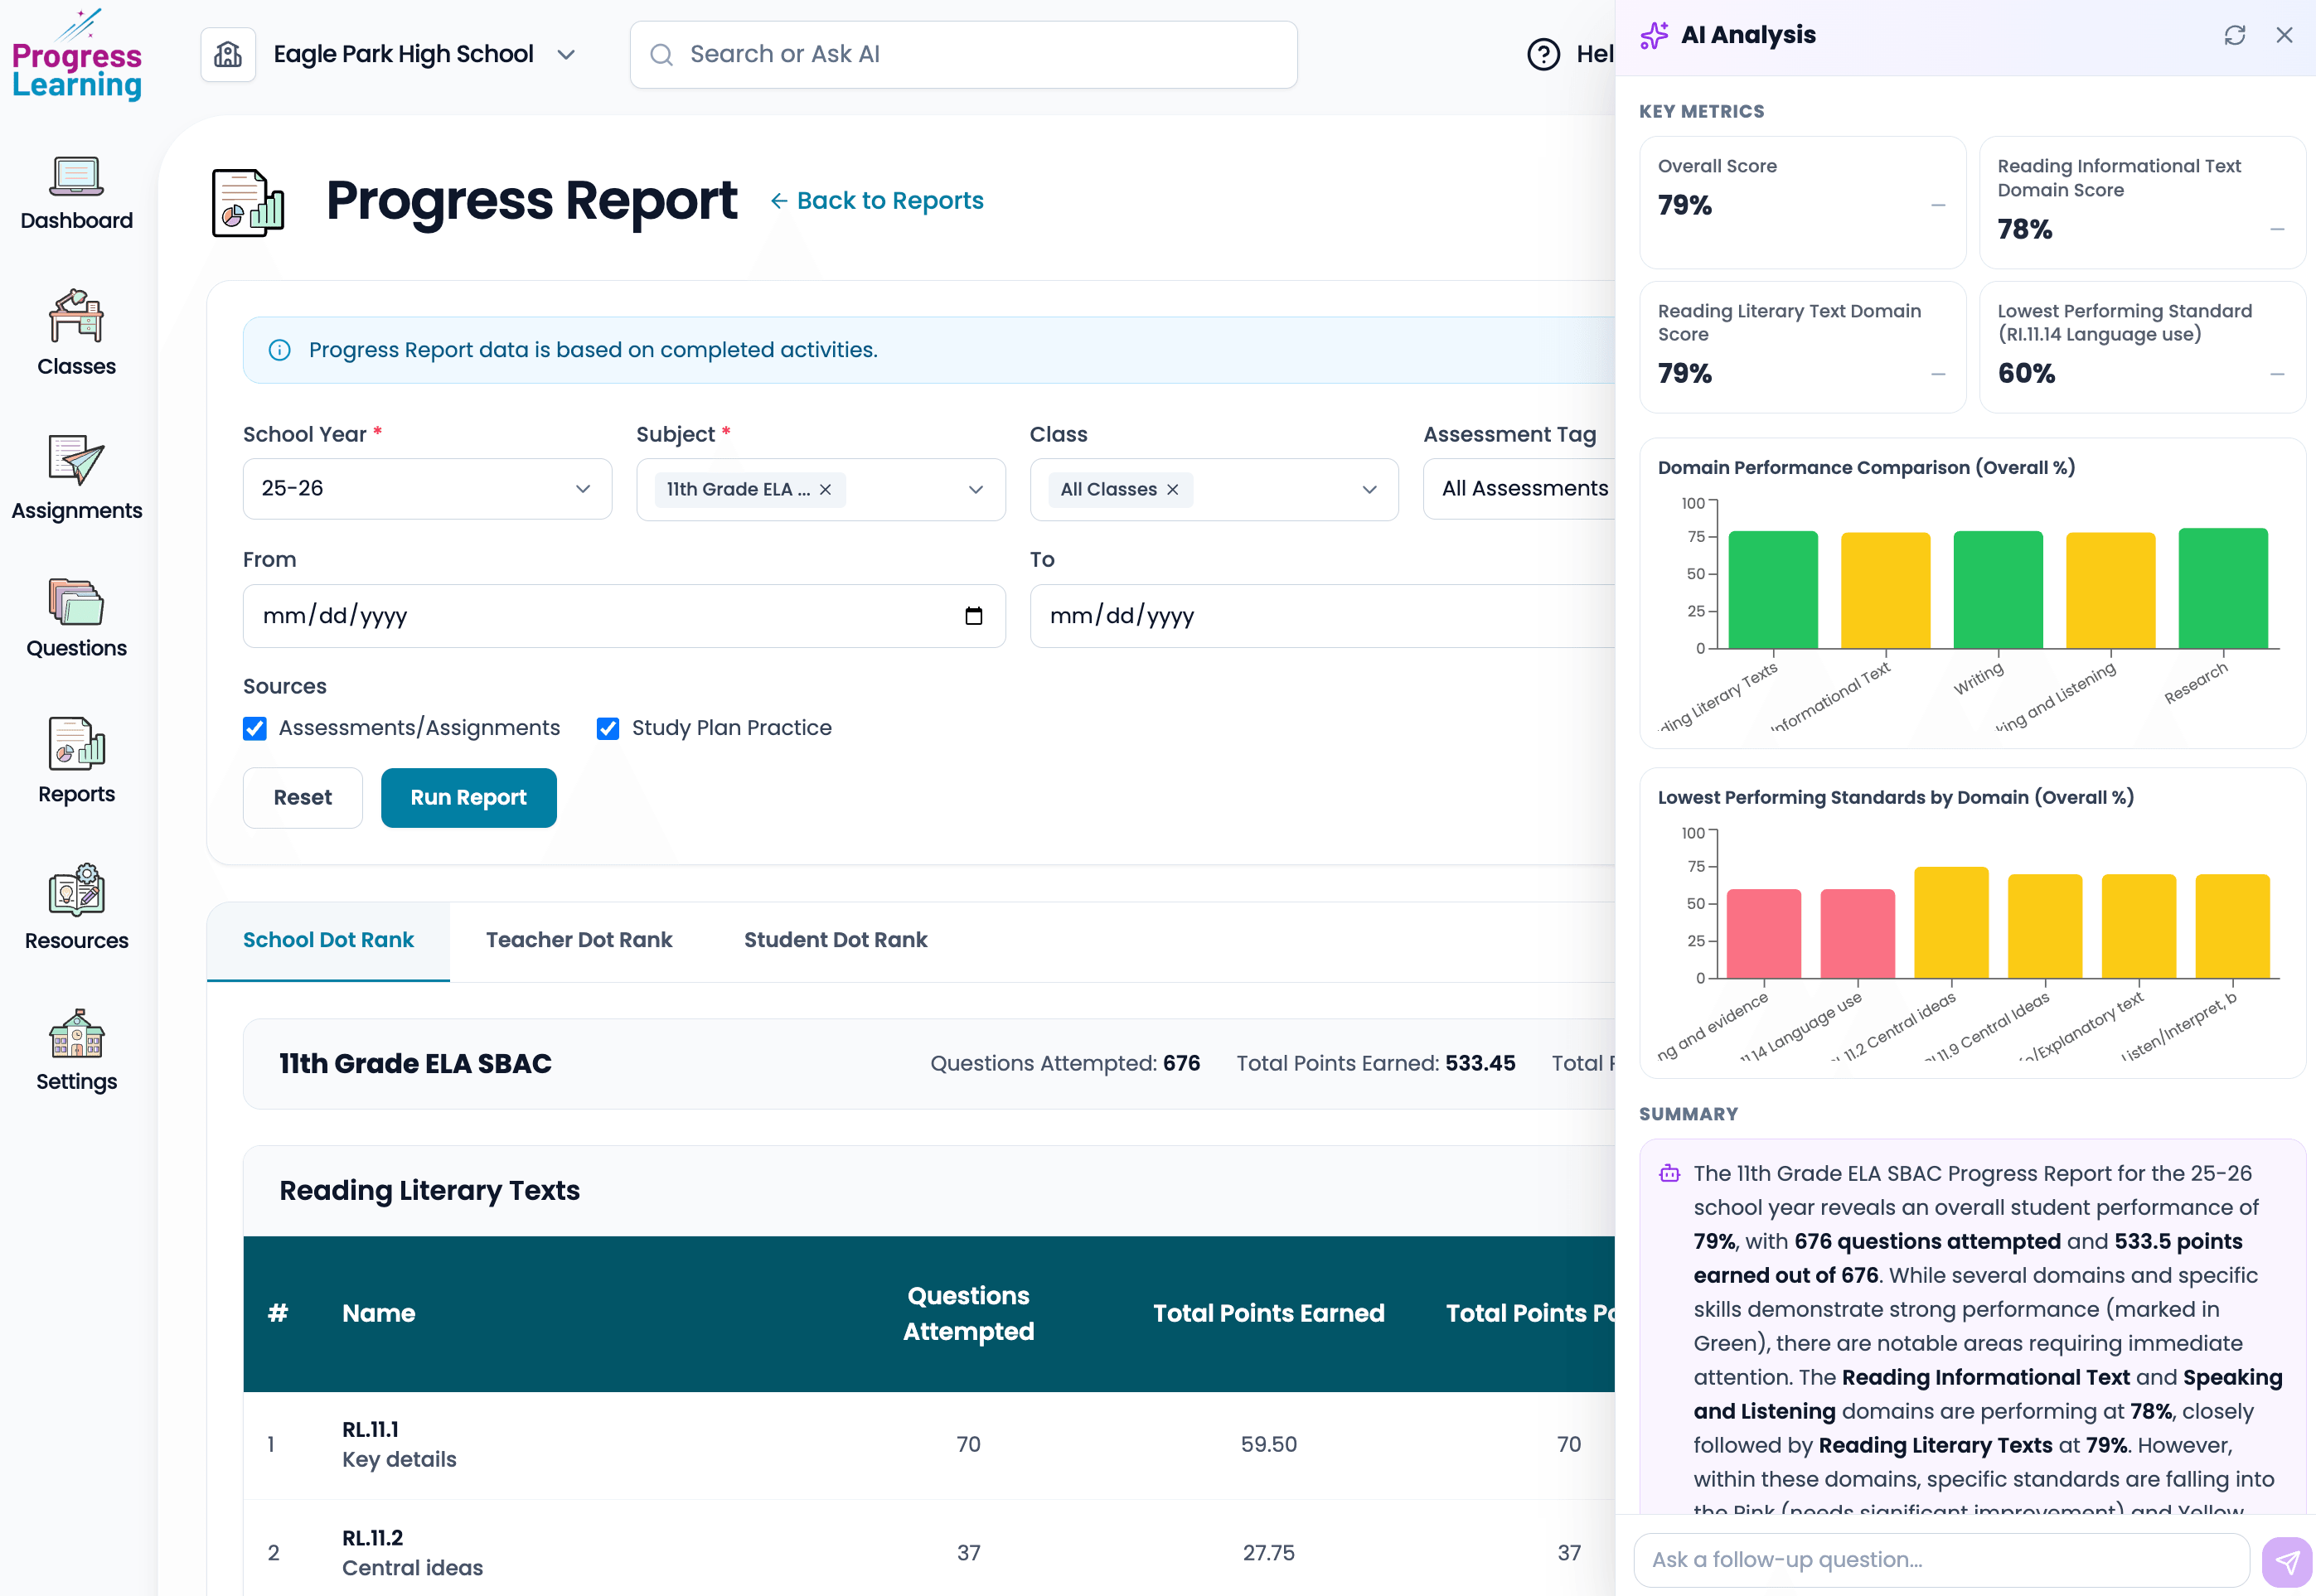Refresh the AI Analysis panel
Viewport: 2316px width, 1596px height.
[2236, 34]
